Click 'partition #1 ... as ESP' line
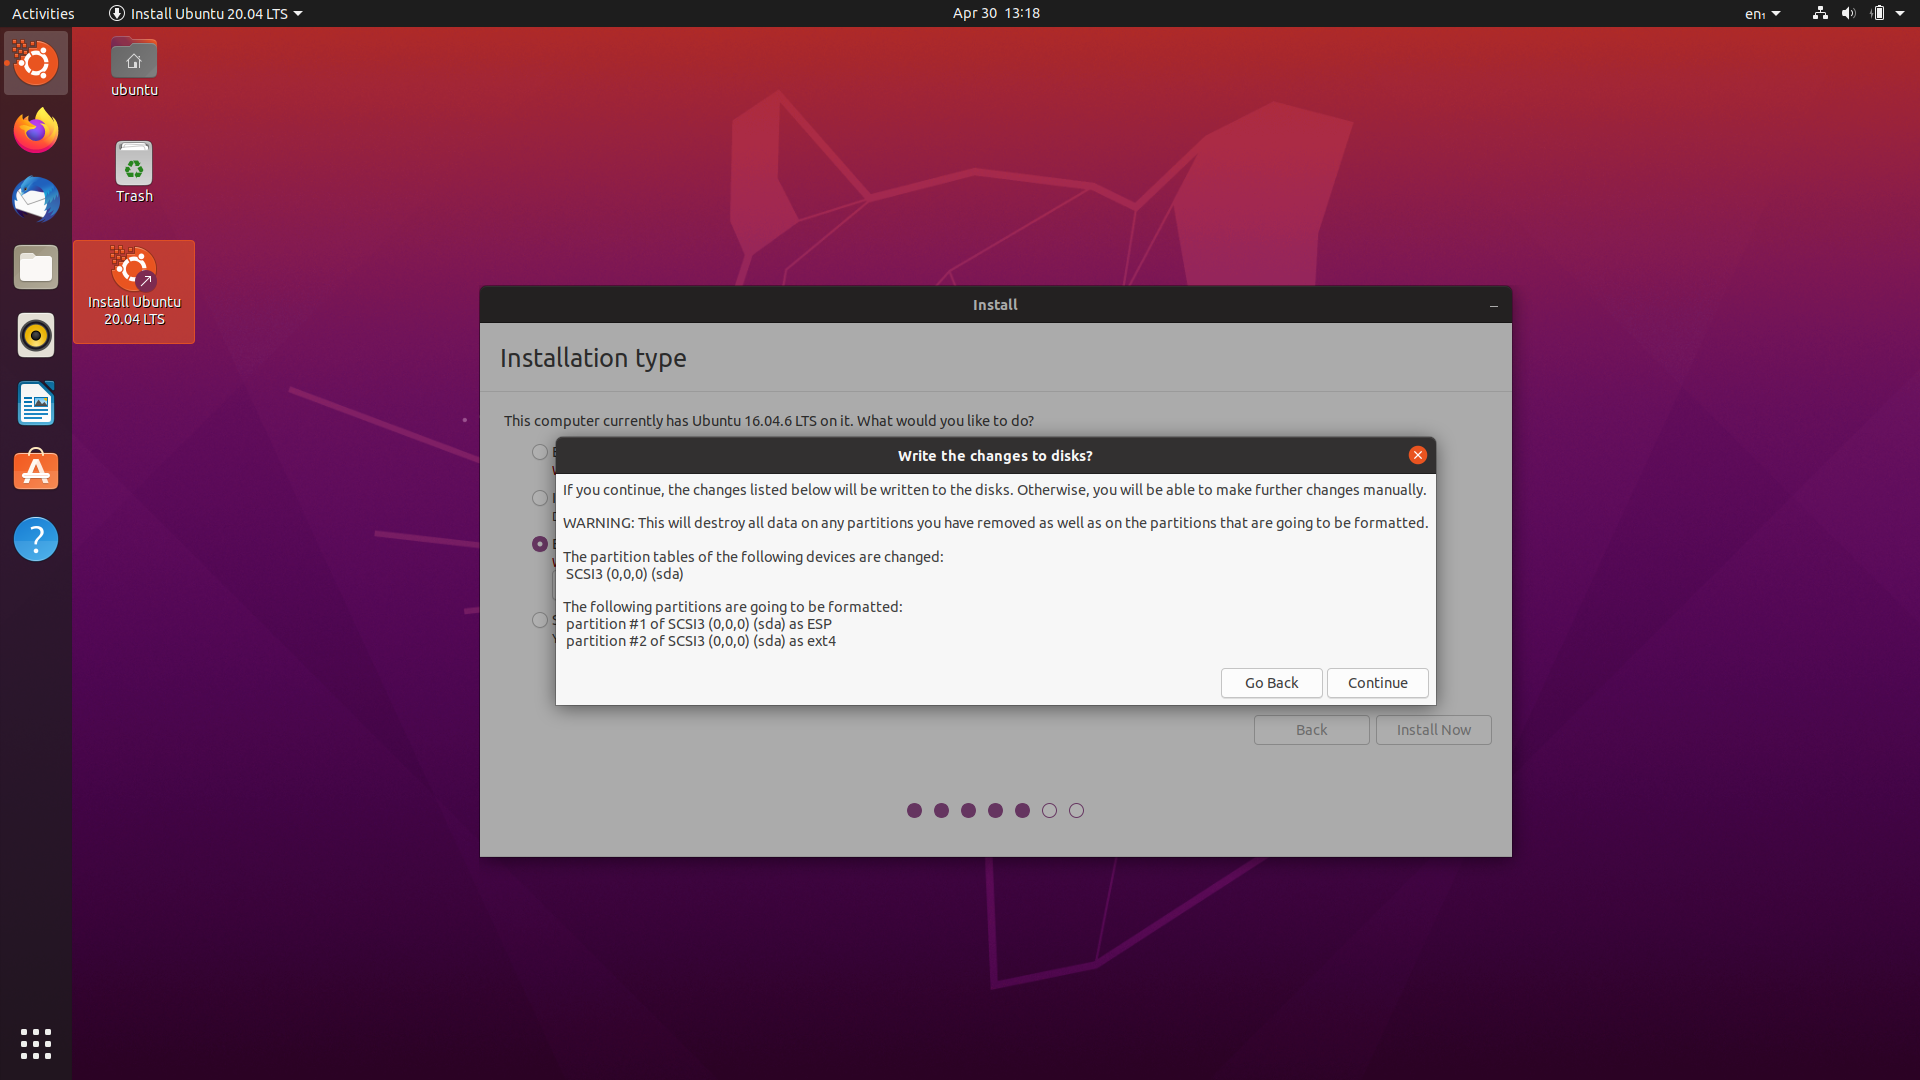 (x=698, y=624)
